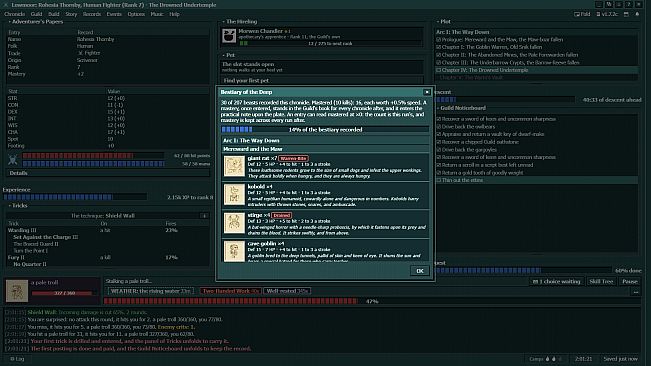Viewport: 651px width, 366px height.
Task: Collapse the Plot panel
Action: [443, 22]
